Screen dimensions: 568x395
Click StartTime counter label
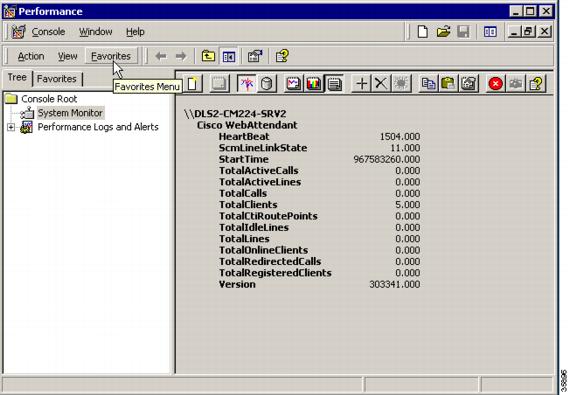pos(243,159)
